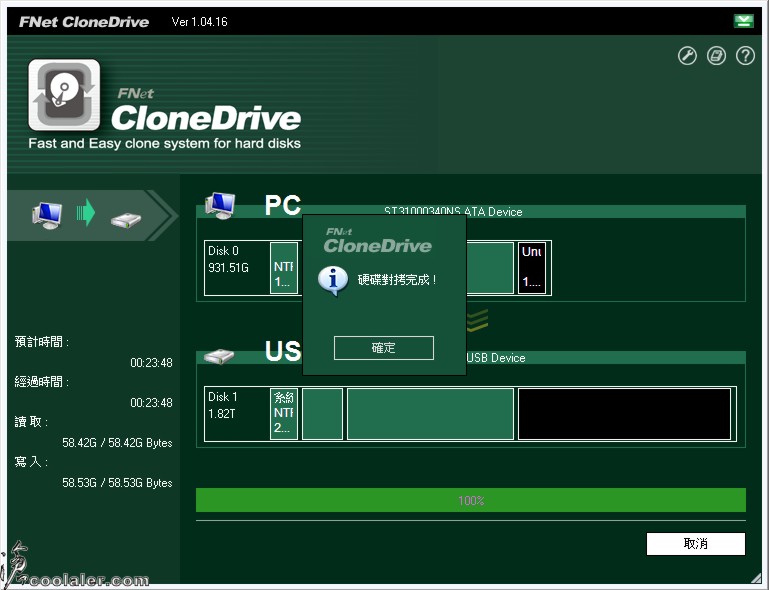Open the help question mark icon
Viewport: 769px width, 590px height.
click(745, 56)
